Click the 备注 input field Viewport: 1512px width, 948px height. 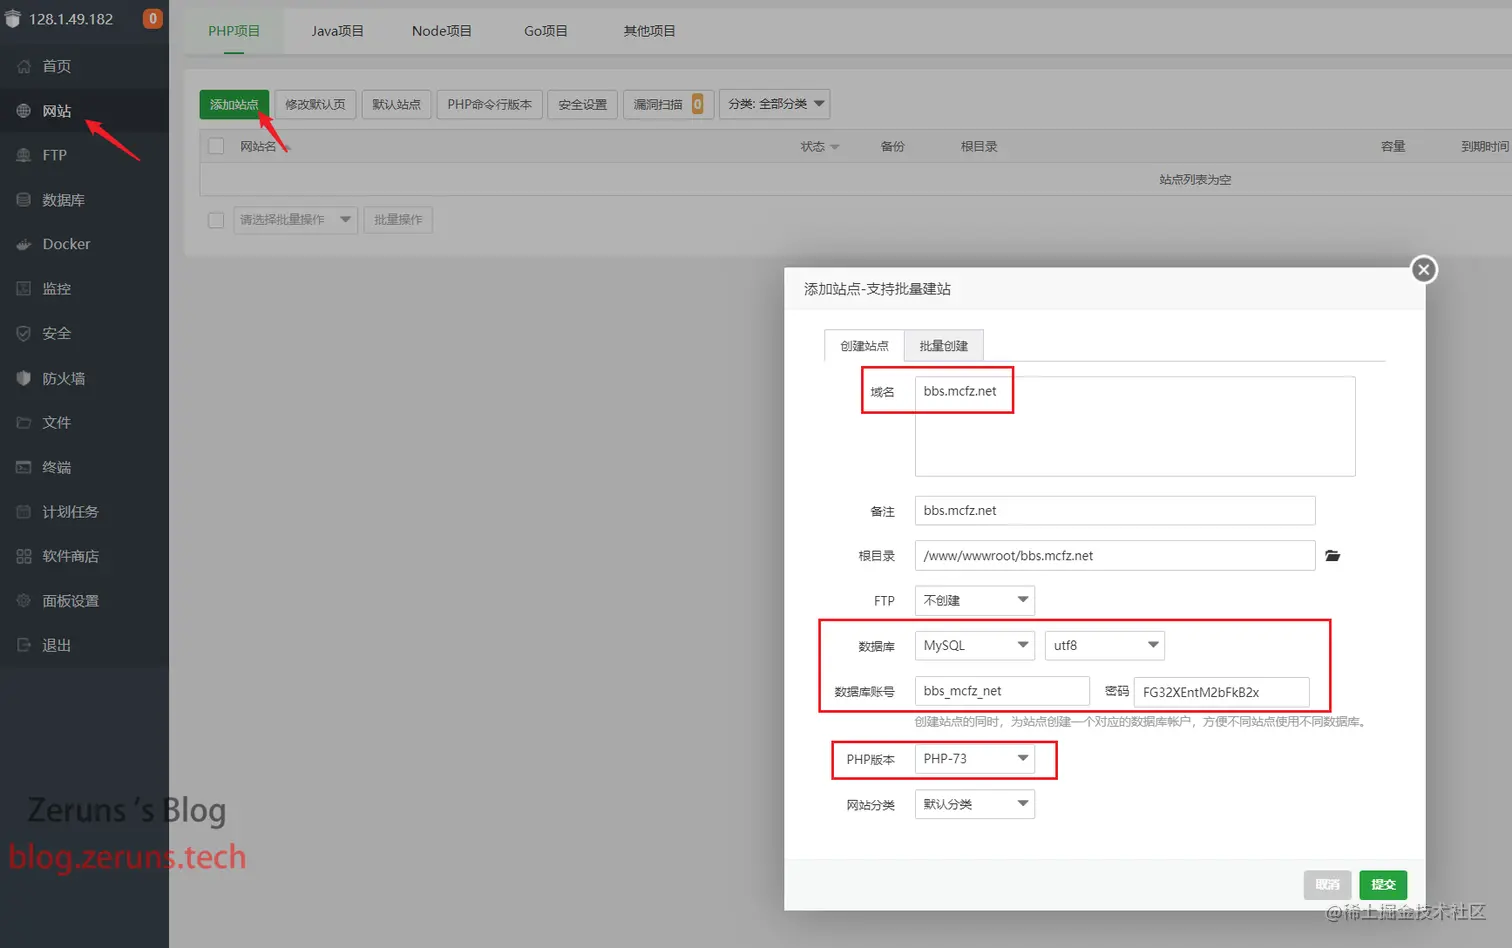[1115, 510]
